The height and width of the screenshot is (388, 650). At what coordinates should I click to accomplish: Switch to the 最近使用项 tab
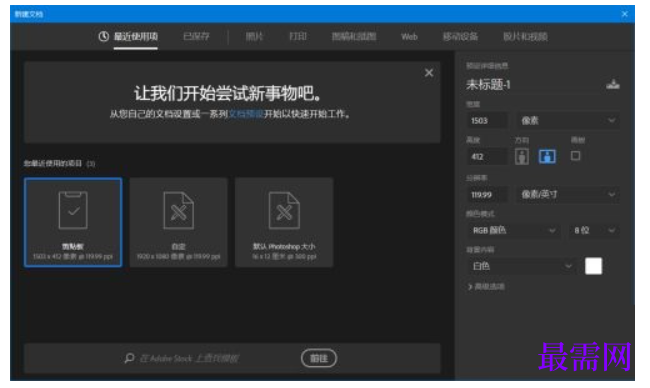tap(136, 37)
